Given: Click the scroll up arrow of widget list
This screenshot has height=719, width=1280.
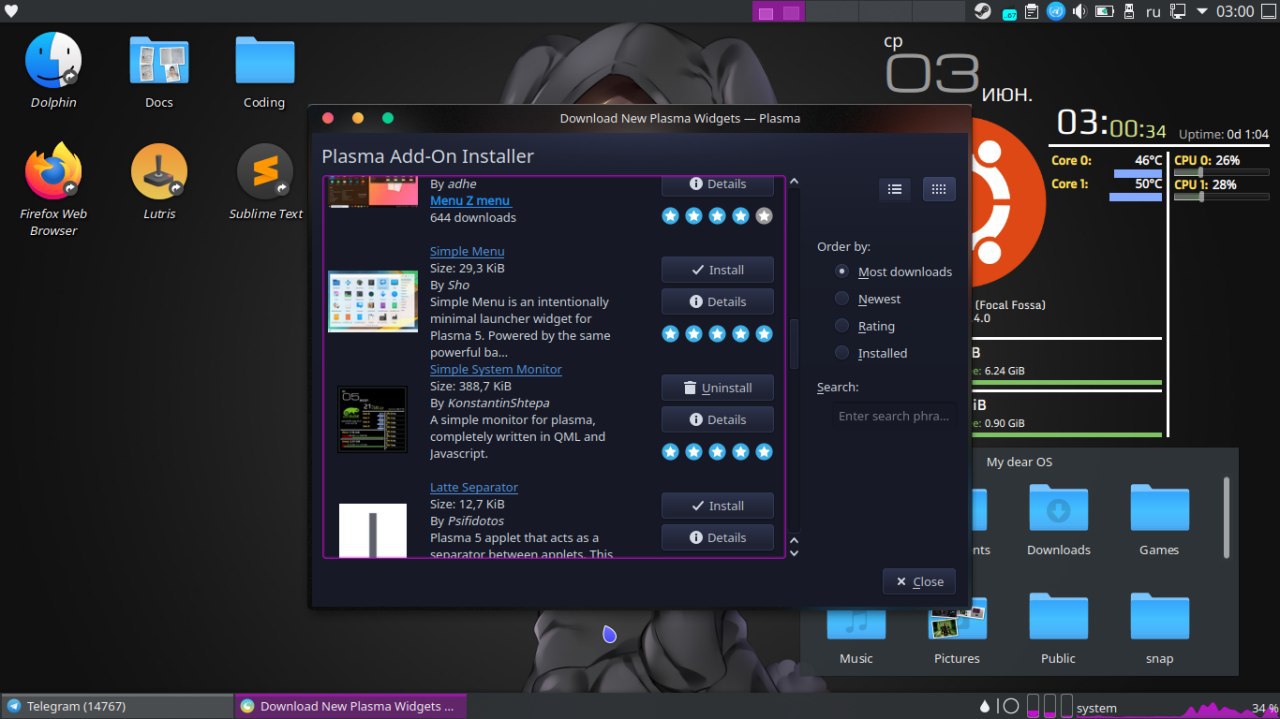Looking at the screenshot, I should click(x=794, y=182).
